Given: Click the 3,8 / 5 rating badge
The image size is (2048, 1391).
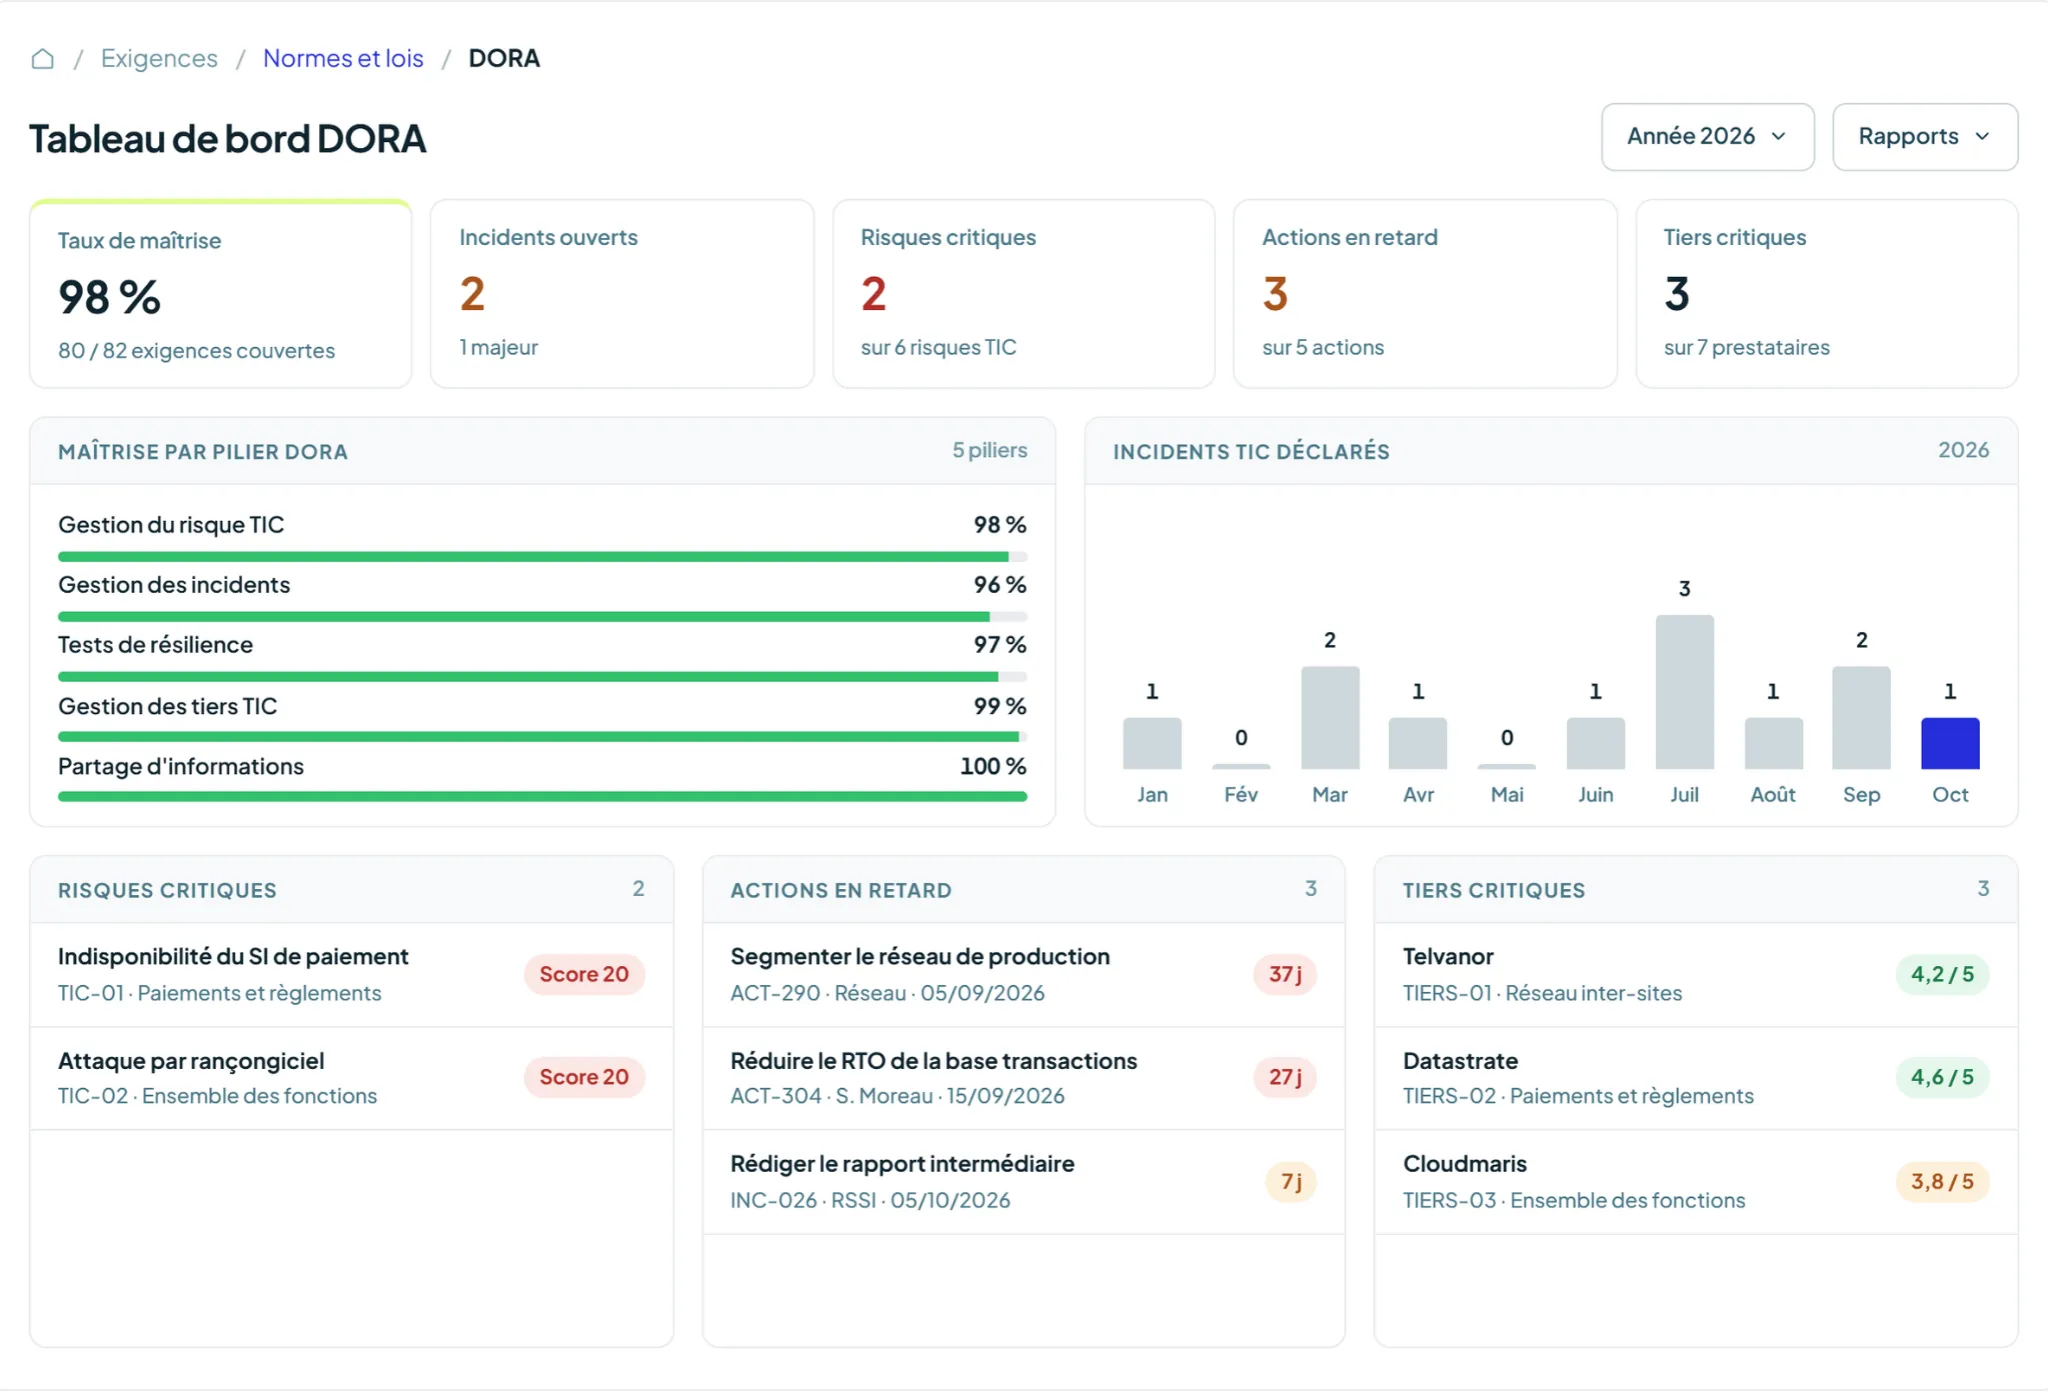Looking at the screenshot, I should click(x=1942, y=1182).
